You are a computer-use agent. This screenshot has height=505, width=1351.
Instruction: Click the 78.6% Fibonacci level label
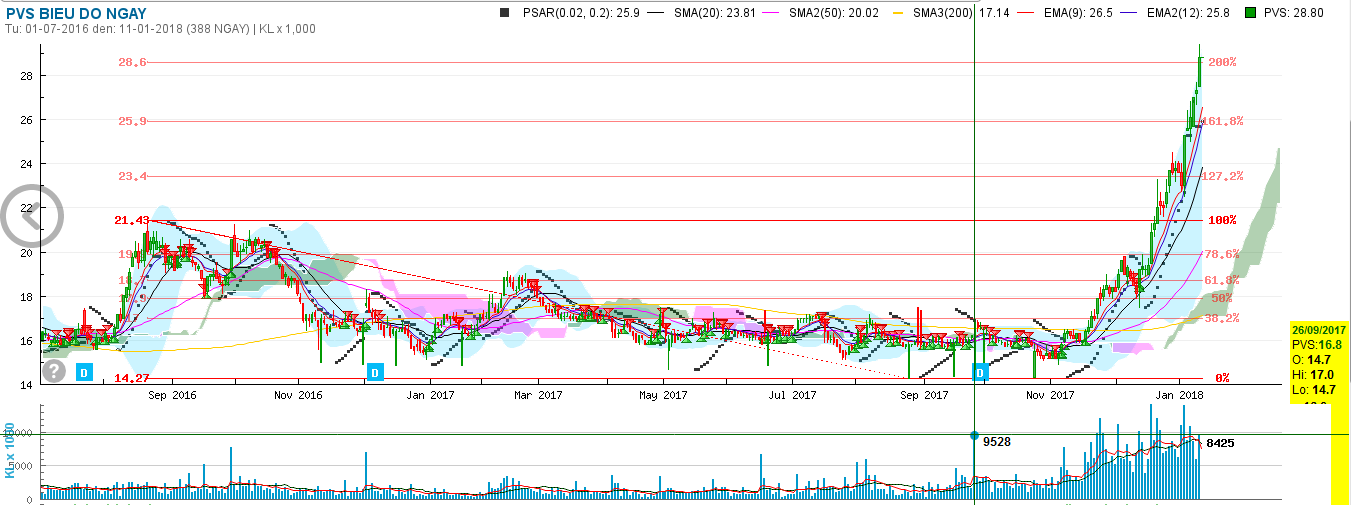(1224, 254)
